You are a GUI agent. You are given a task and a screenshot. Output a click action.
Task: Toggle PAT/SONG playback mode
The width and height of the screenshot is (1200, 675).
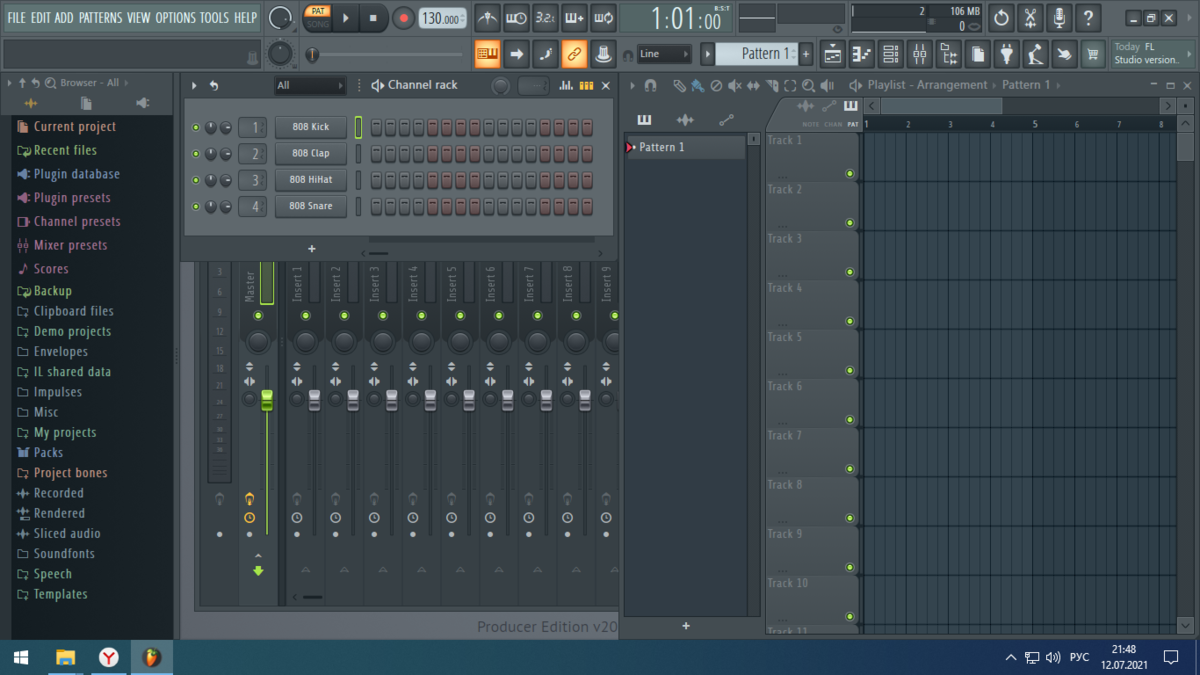[x=317, y=17]
